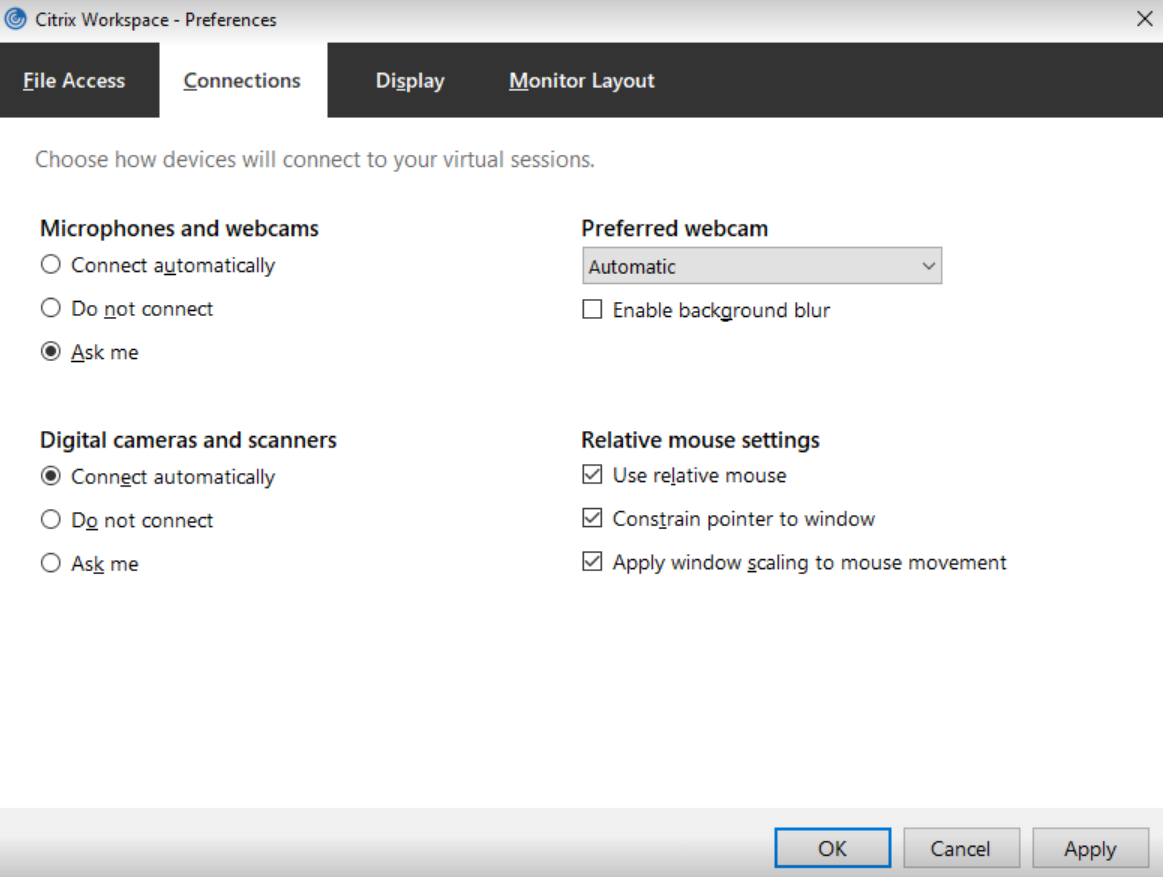Disable Apply window scaling to mouse movement
Image resolution: width=1163 pixels, height=877 pixels.
tap(592, 562)
